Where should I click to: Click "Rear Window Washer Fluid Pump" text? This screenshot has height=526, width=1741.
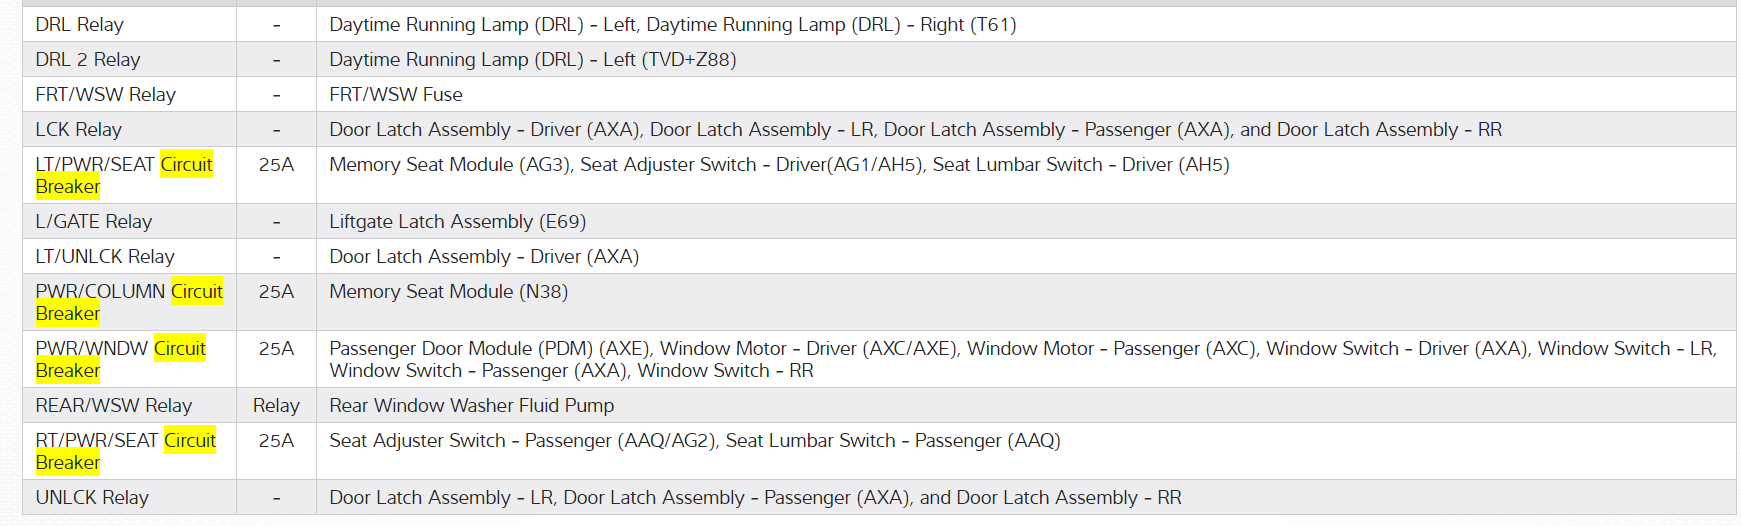pyautogui.click(x=472, y=406)
